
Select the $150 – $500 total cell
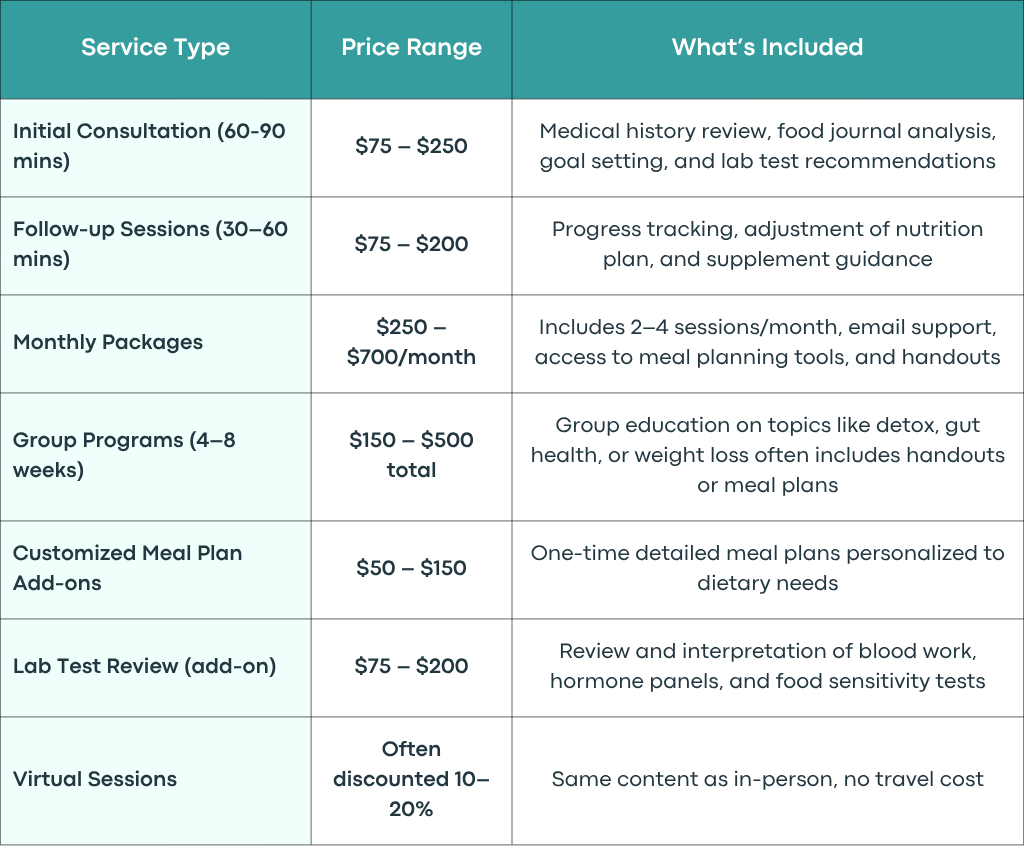tap(411, 455)
